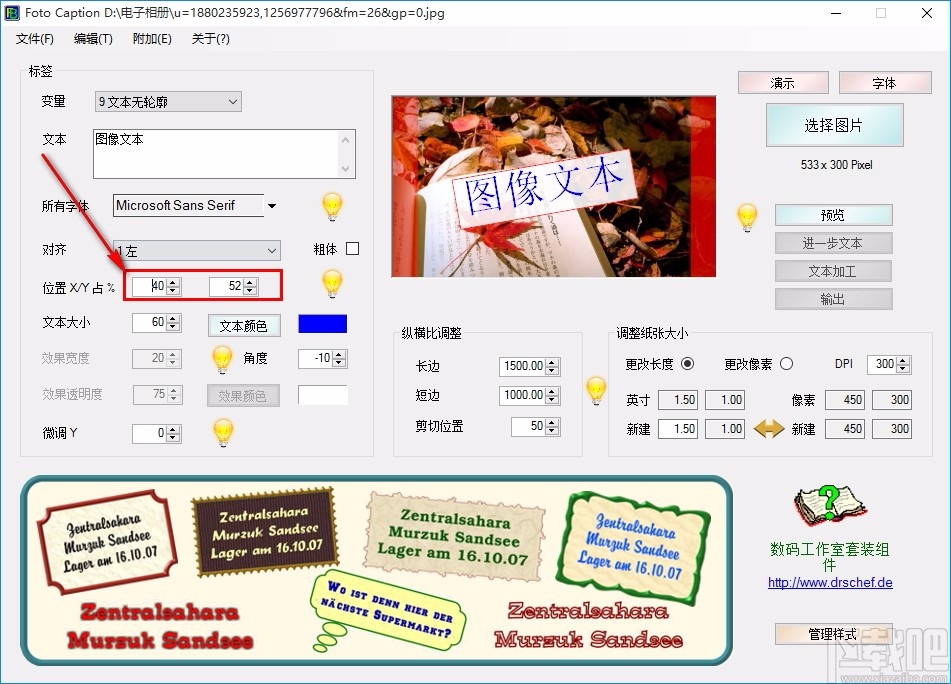Click the 数码工作室套装组件 green text
The height and width of the screenshot is (684, 951).
(829, 557)
